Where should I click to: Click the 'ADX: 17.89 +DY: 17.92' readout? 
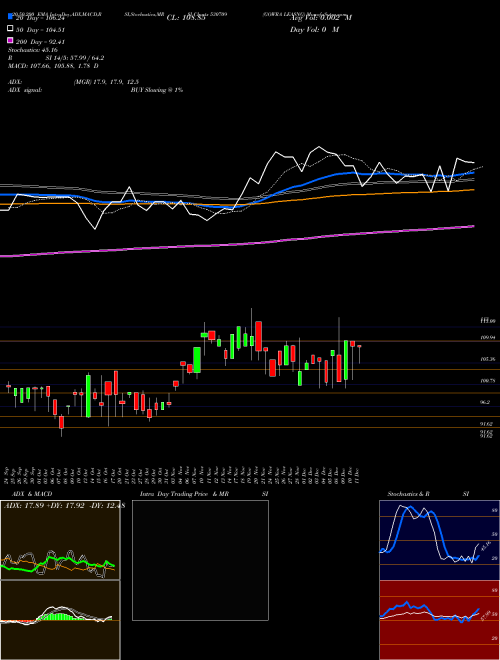pyautogui.click(x=46, y=506)
